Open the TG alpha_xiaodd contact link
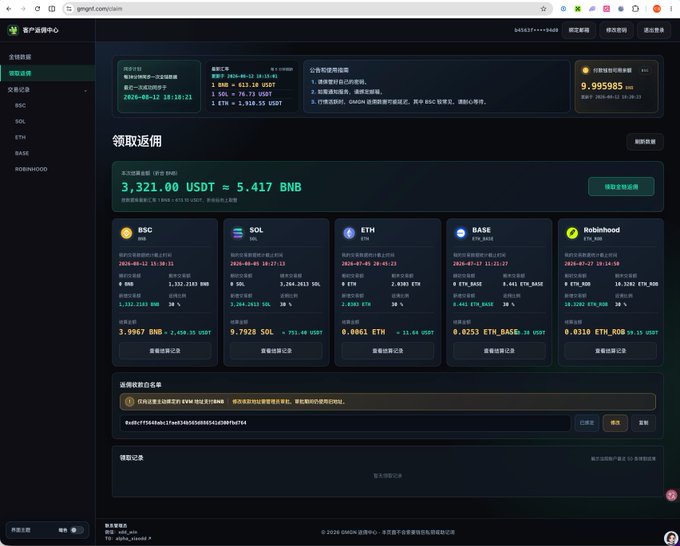Viewport: 680px width, 546px height. pos(132,538)
